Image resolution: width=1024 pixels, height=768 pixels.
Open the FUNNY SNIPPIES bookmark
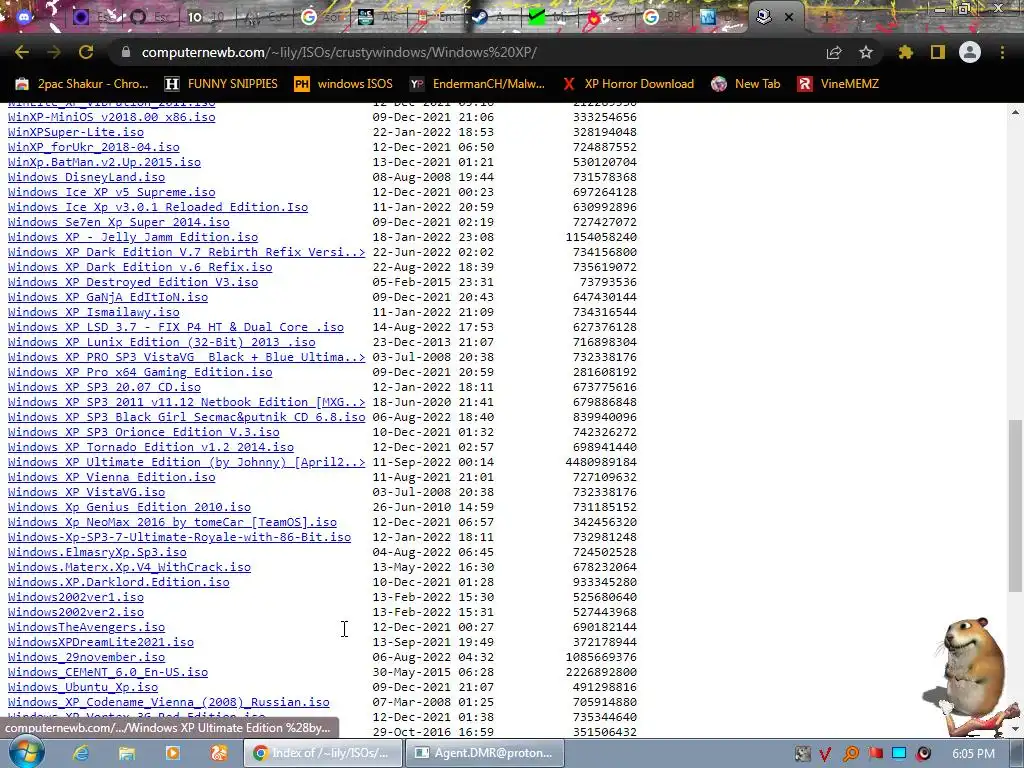coord(221,84)
